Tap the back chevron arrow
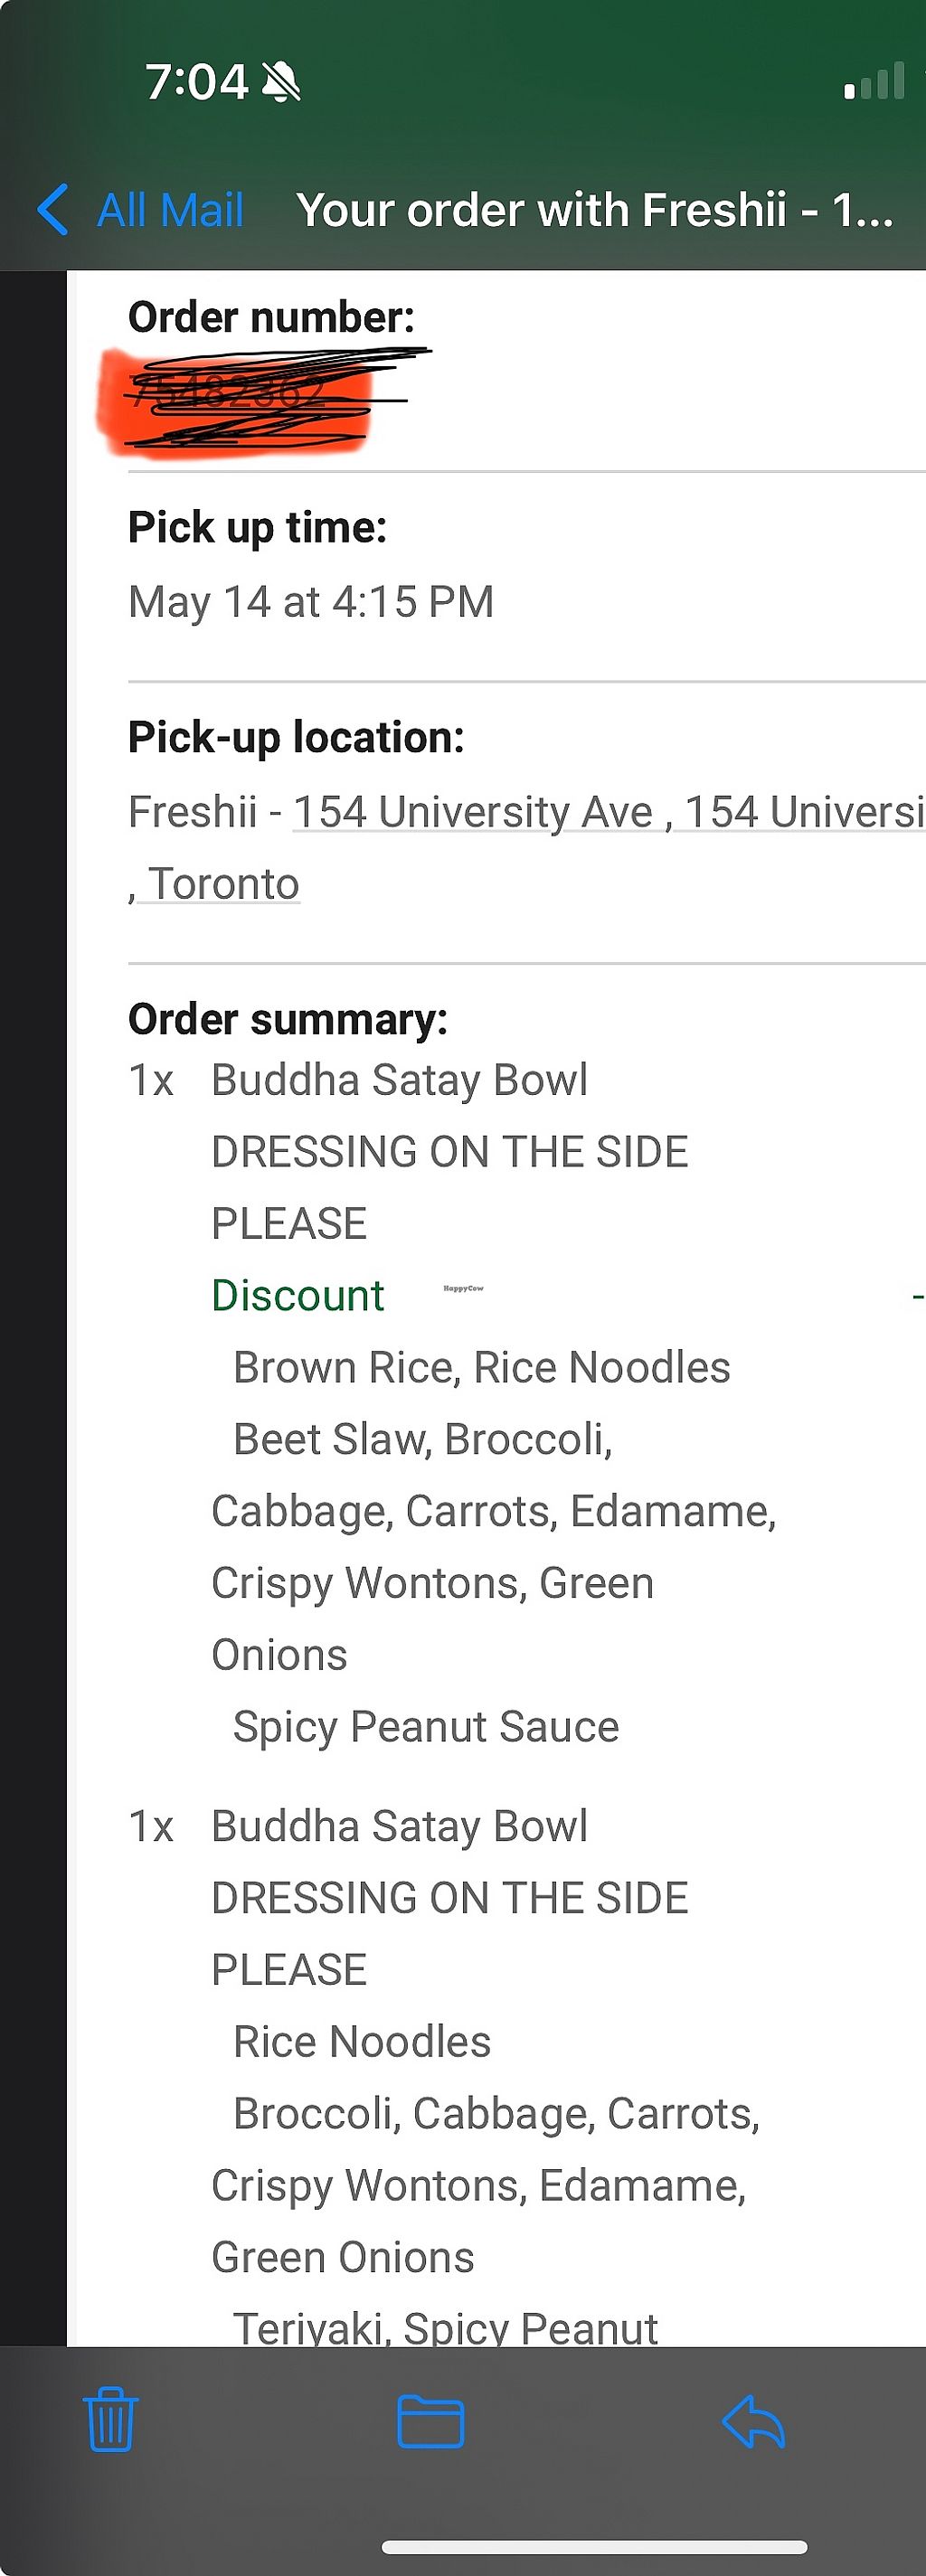The image size is (926, 2576). 52,210
